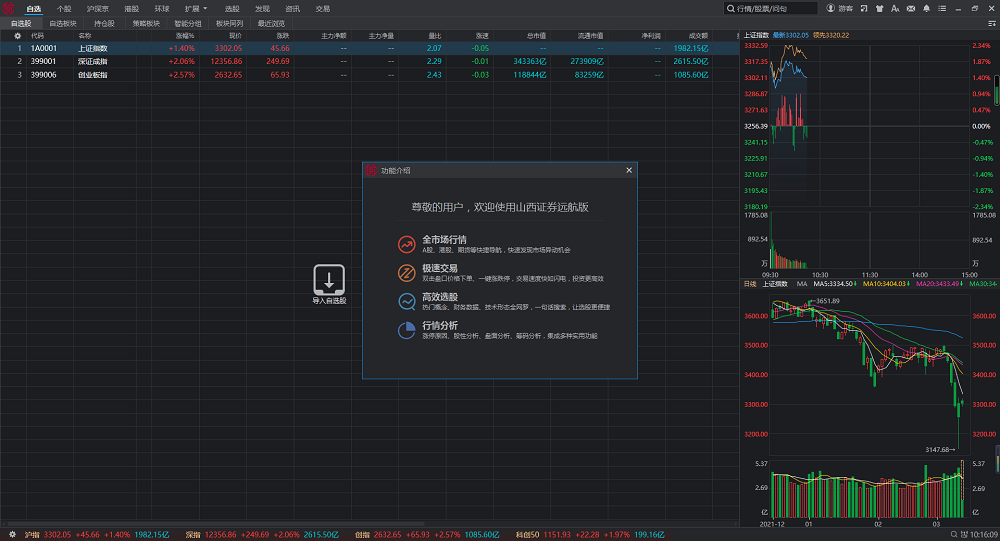Screen dimensions: 1000x541
Task: Select the 深证成指 row name
Action: (92, 61)
